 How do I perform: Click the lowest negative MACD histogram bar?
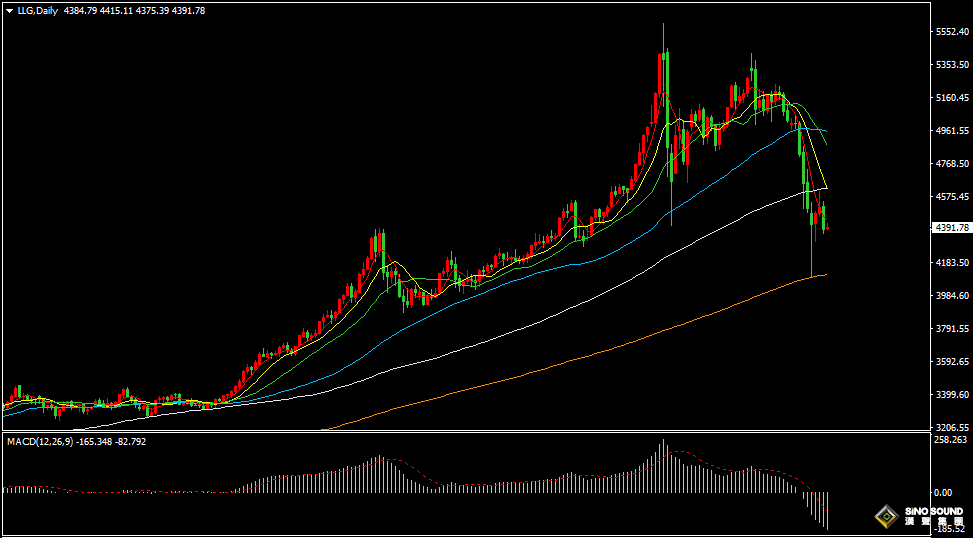[x=827, y=510]
